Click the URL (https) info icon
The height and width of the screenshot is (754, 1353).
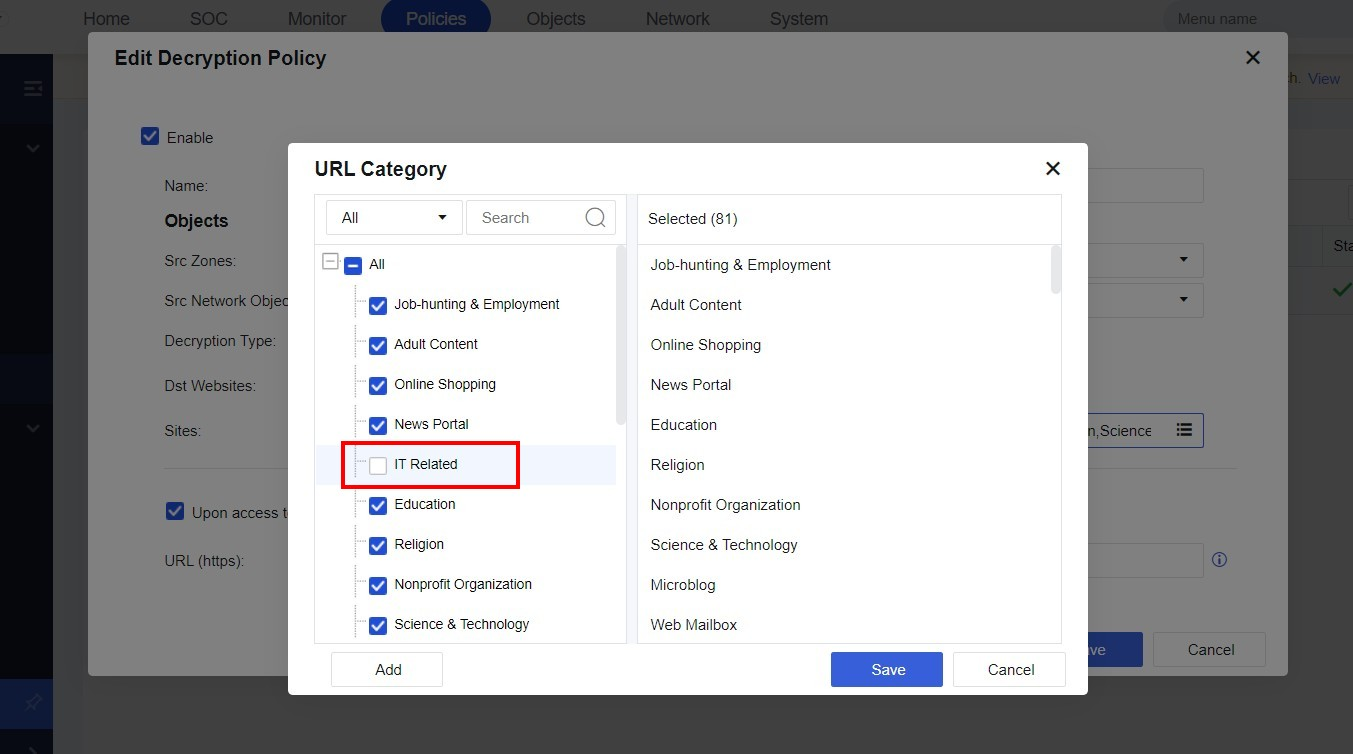pyautogui.click(x=1219, y=560)
